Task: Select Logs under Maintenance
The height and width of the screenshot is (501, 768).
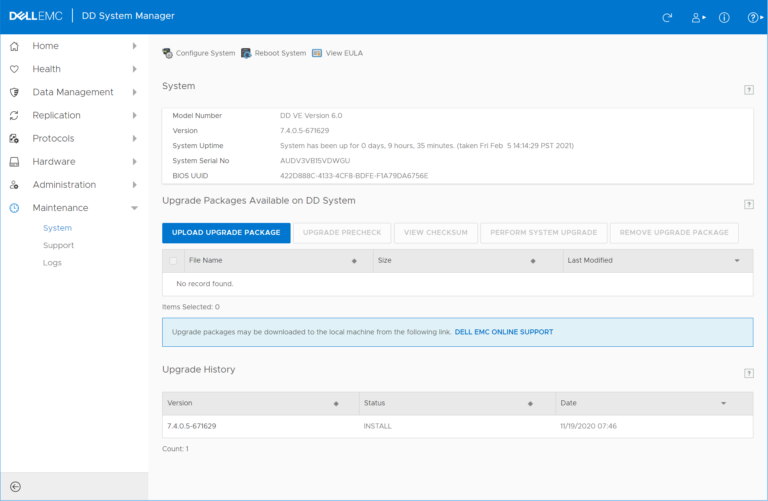Action: click(x=52, y=263)
